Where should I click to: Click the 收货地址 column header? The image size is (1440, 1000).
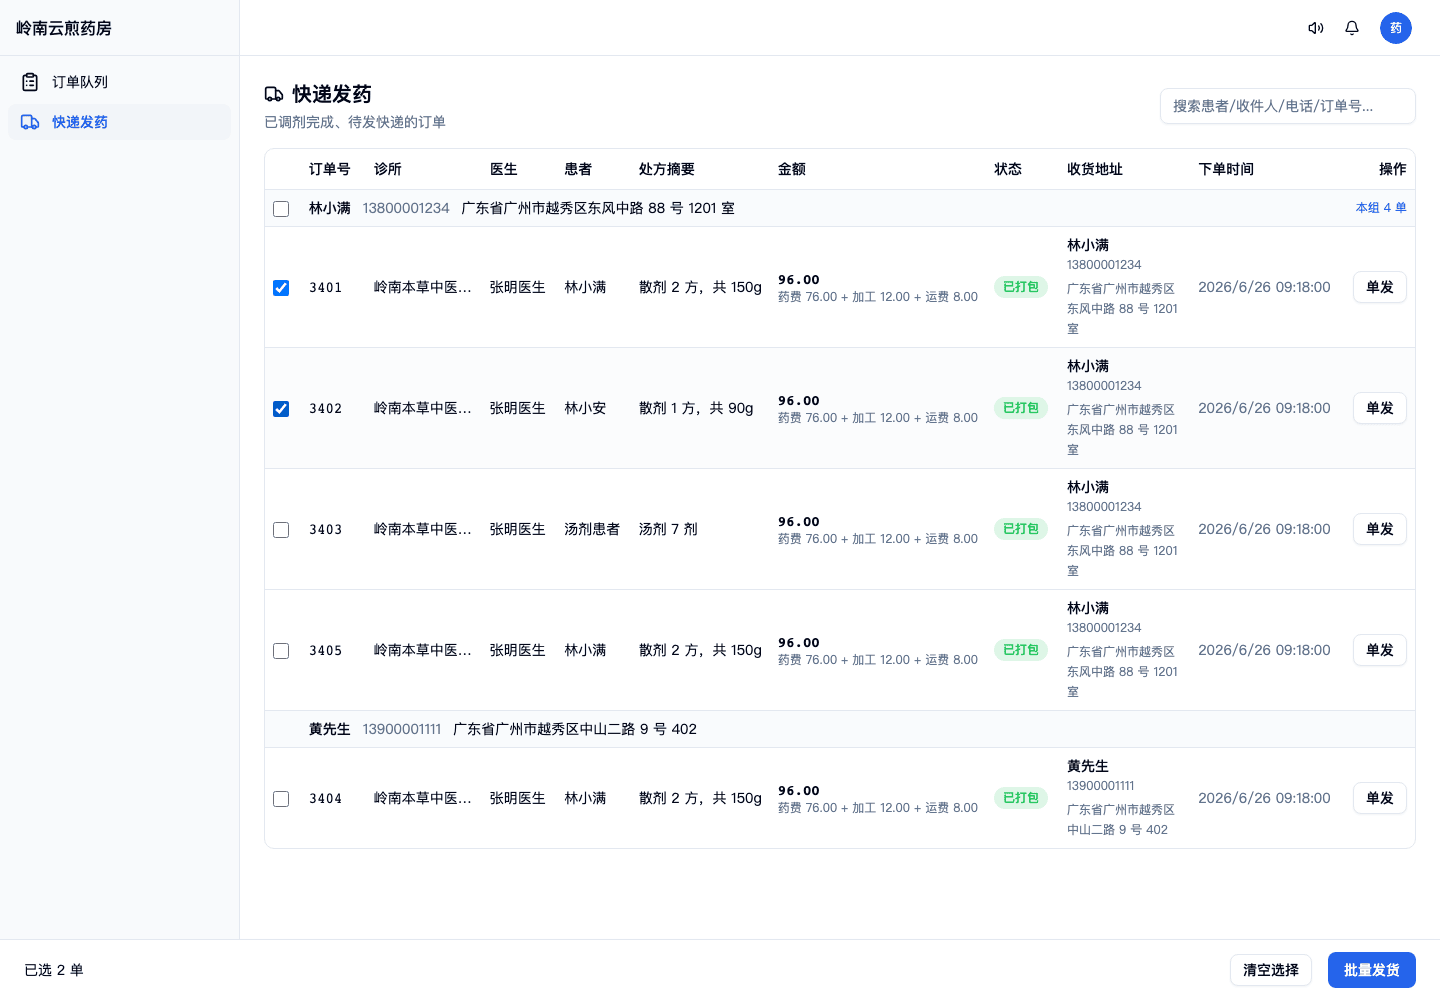coord(1095,169)
